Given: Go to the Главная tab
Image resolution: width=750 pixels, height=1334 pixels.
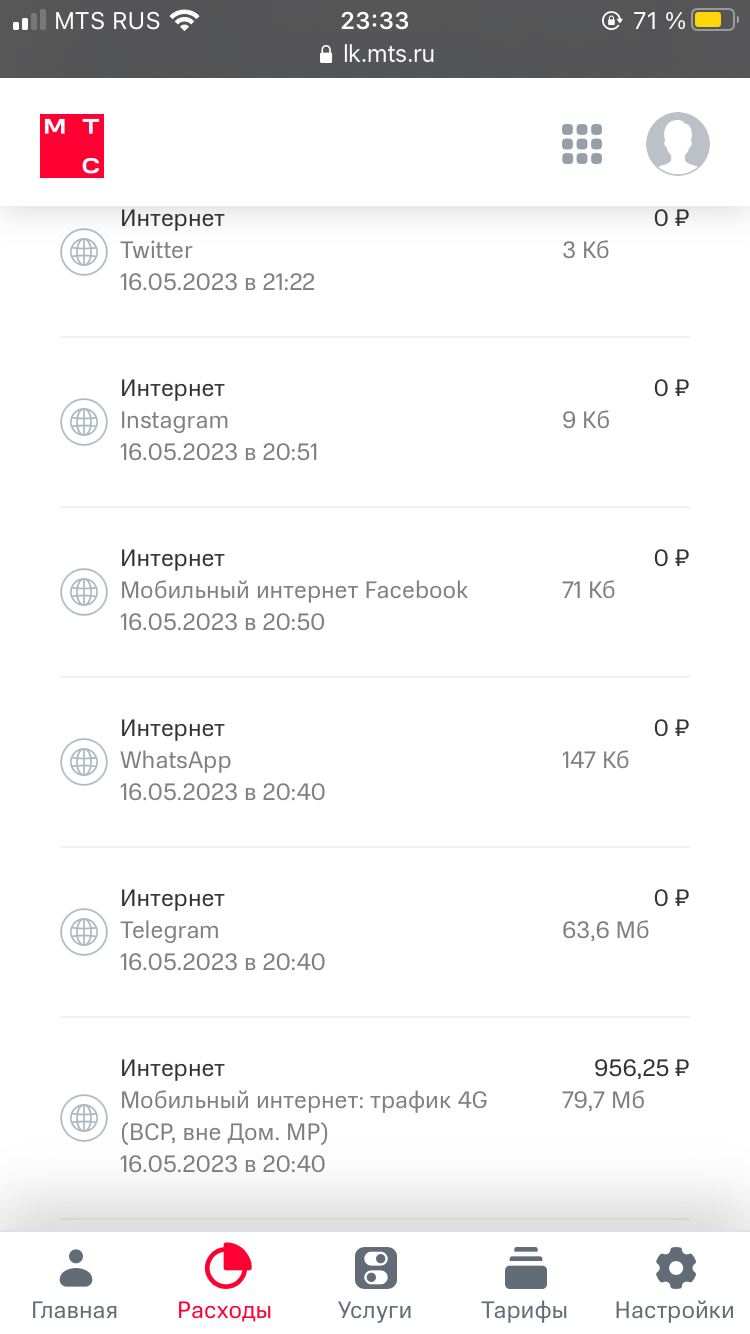Looking at the screenshot, I should [x=75, y=1283].
